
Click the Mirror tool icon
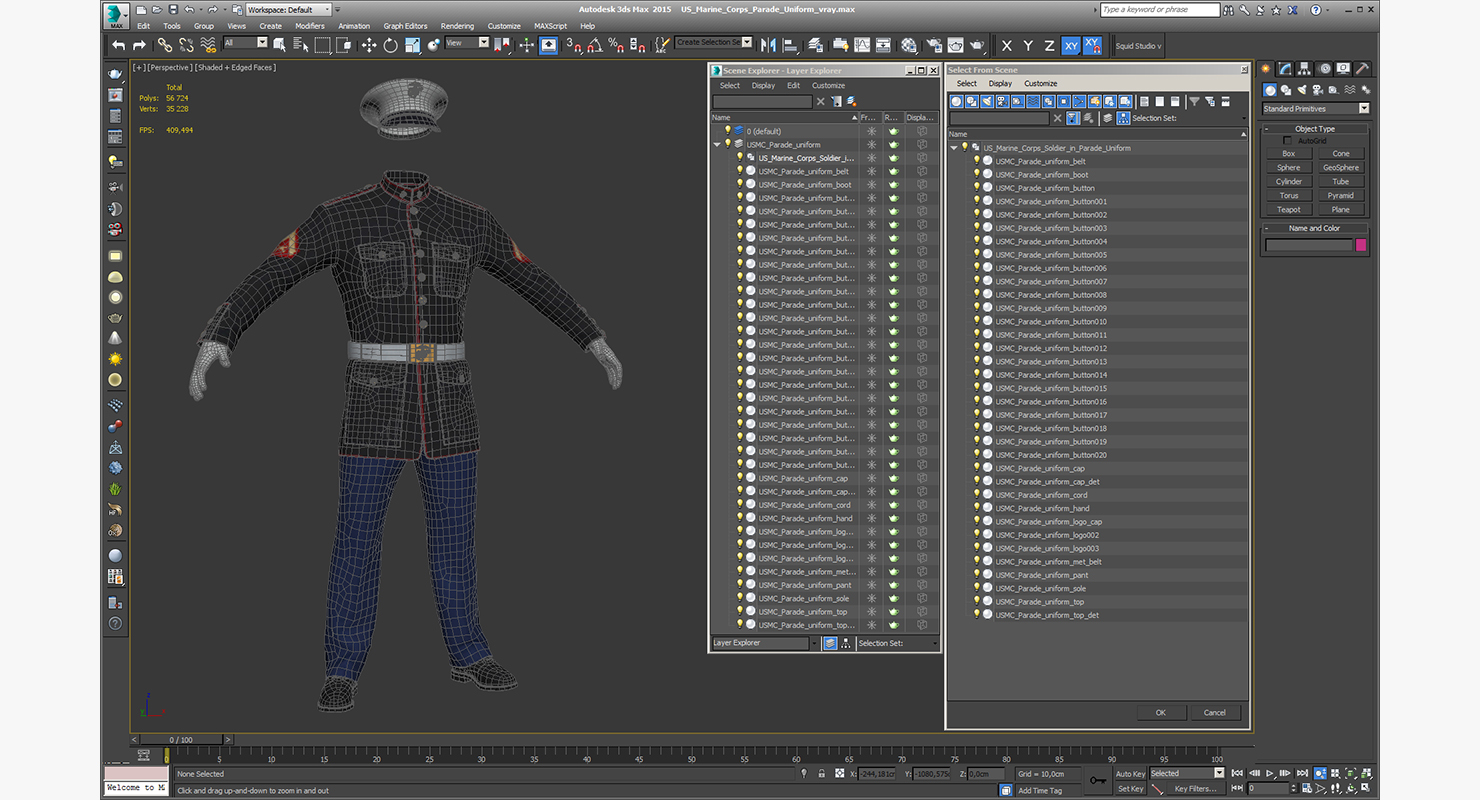768,45
